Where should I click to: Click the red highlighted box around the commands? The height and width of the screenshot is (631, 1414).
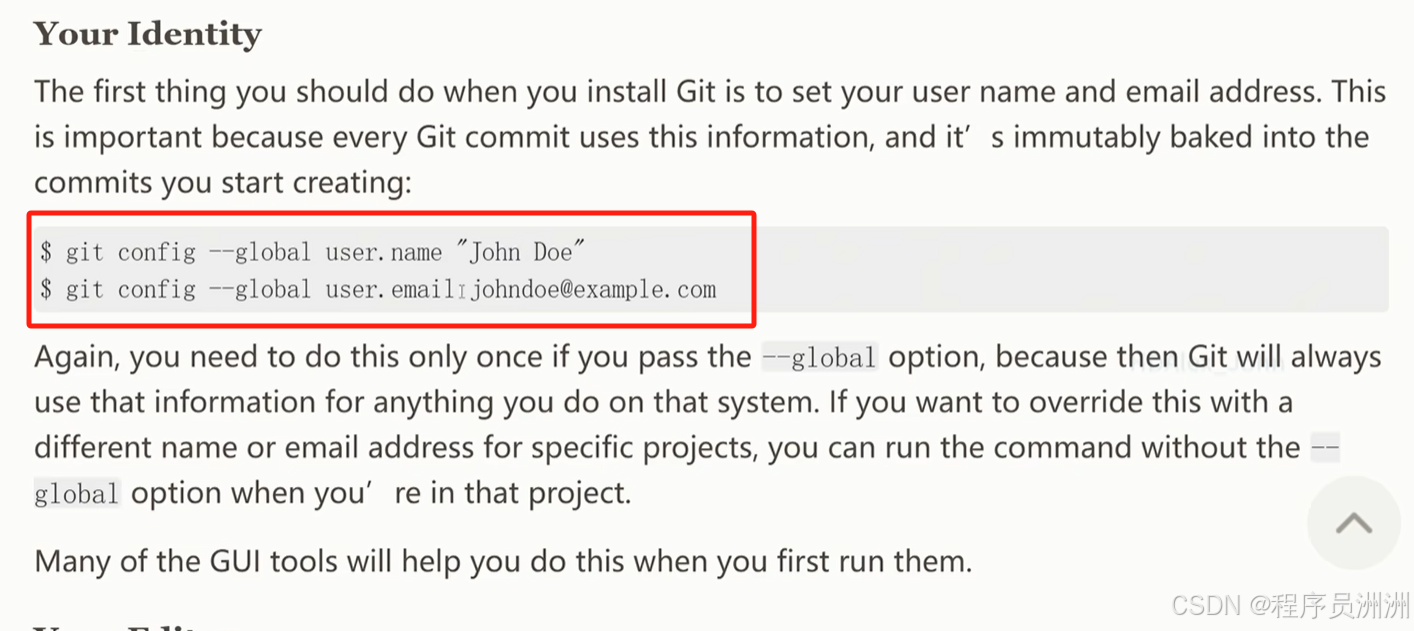tap(391, 268)
